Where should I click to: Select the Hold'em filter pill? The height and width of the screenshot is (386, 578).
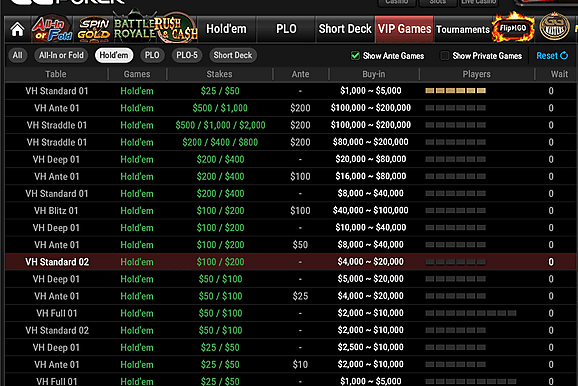(114, 55)
